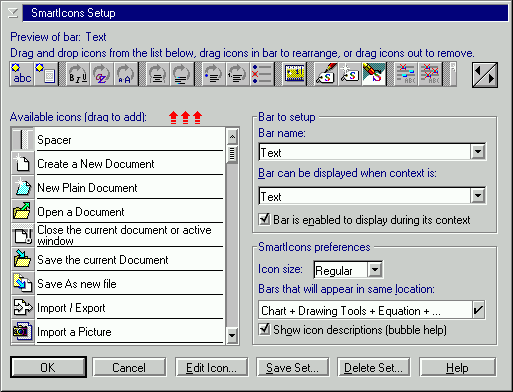Open the dialog system menu in title bar

[13, 13]
